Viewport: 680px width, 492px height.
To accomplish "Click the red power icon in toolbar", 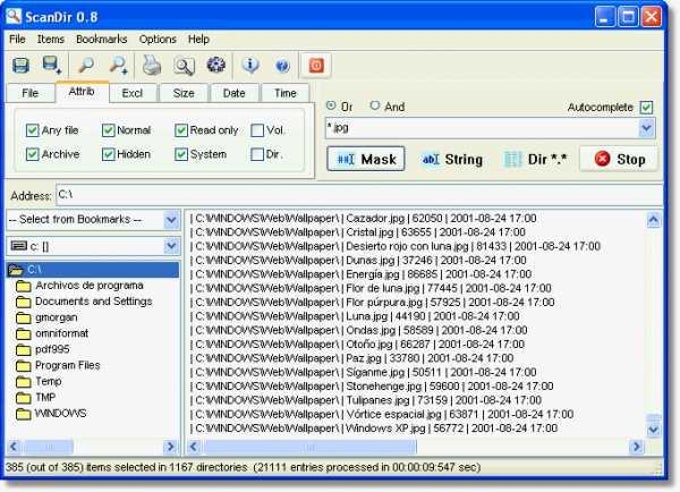I will tap(316, 66).
